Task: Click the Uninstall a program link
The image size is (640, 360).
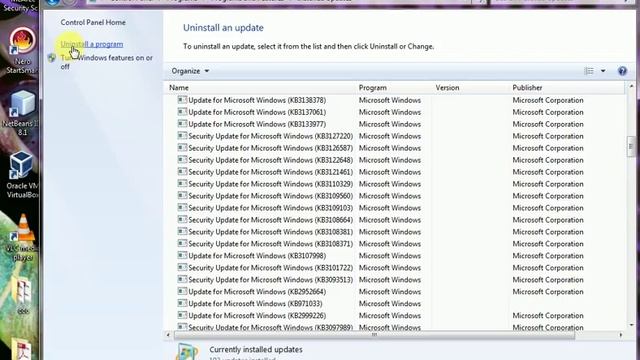Action: (92, 44)
